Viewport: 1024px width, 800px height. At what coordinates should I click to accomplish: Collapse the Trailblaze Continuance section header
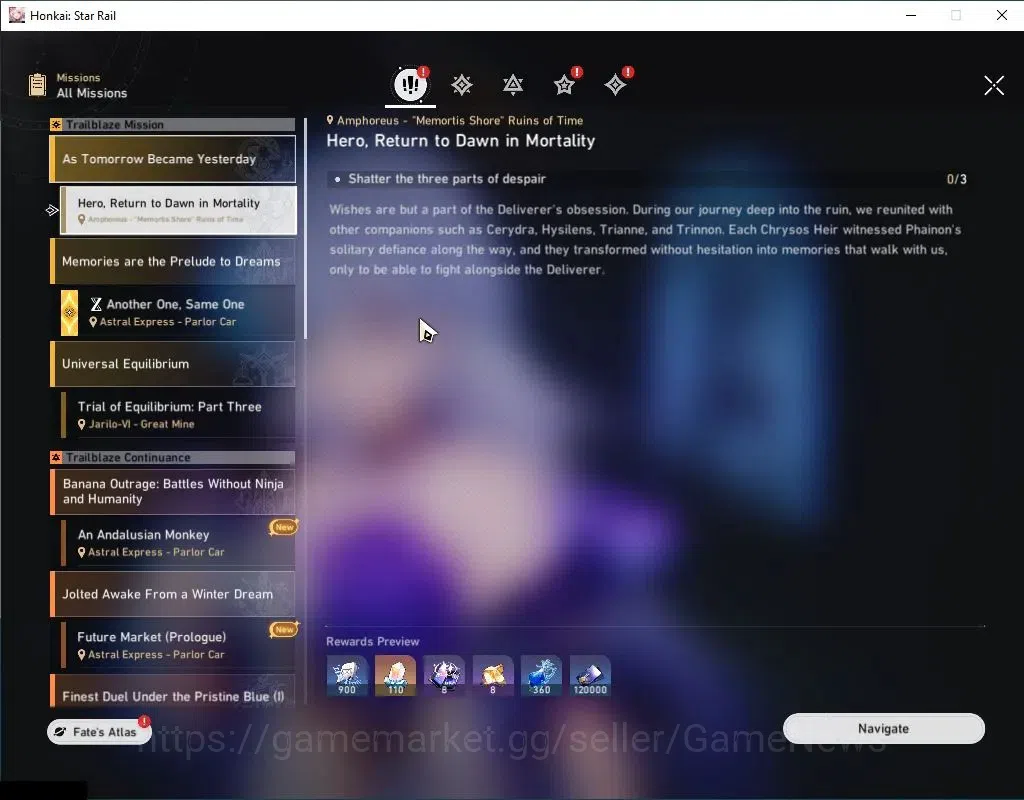[172, 458]
